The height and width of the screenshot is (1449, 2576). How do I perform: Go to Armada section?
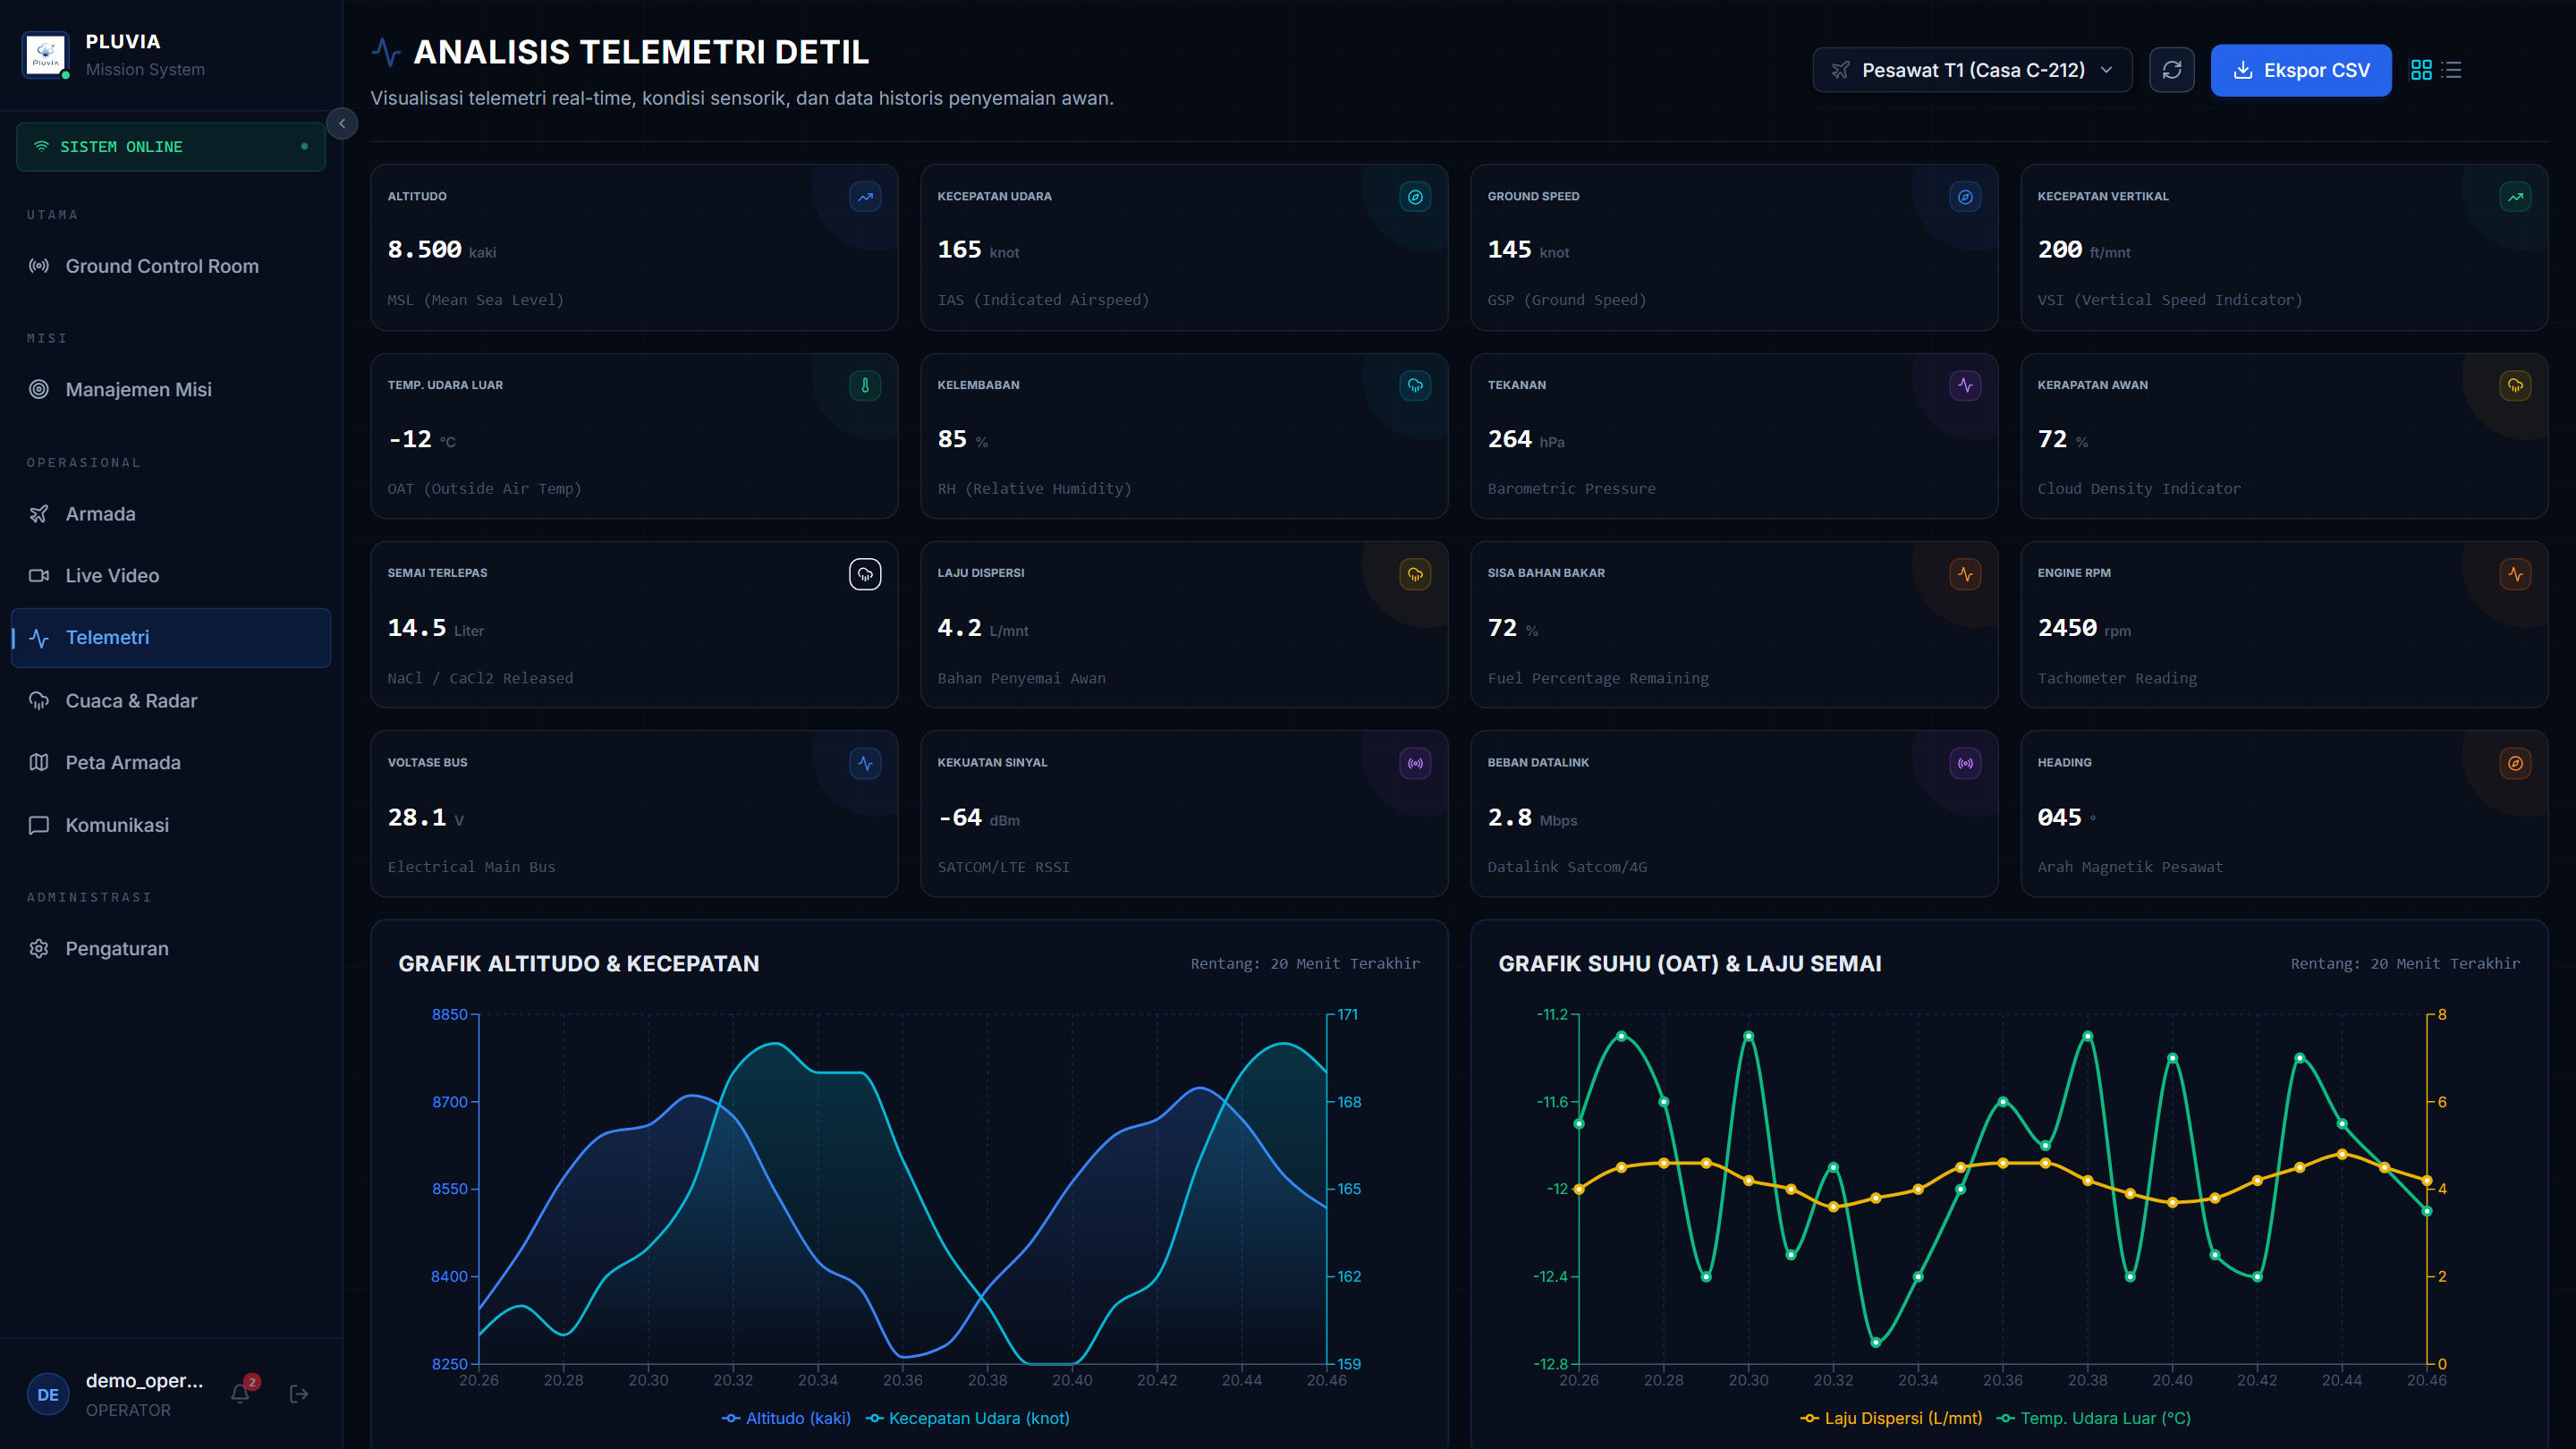[x=170, y=514]
